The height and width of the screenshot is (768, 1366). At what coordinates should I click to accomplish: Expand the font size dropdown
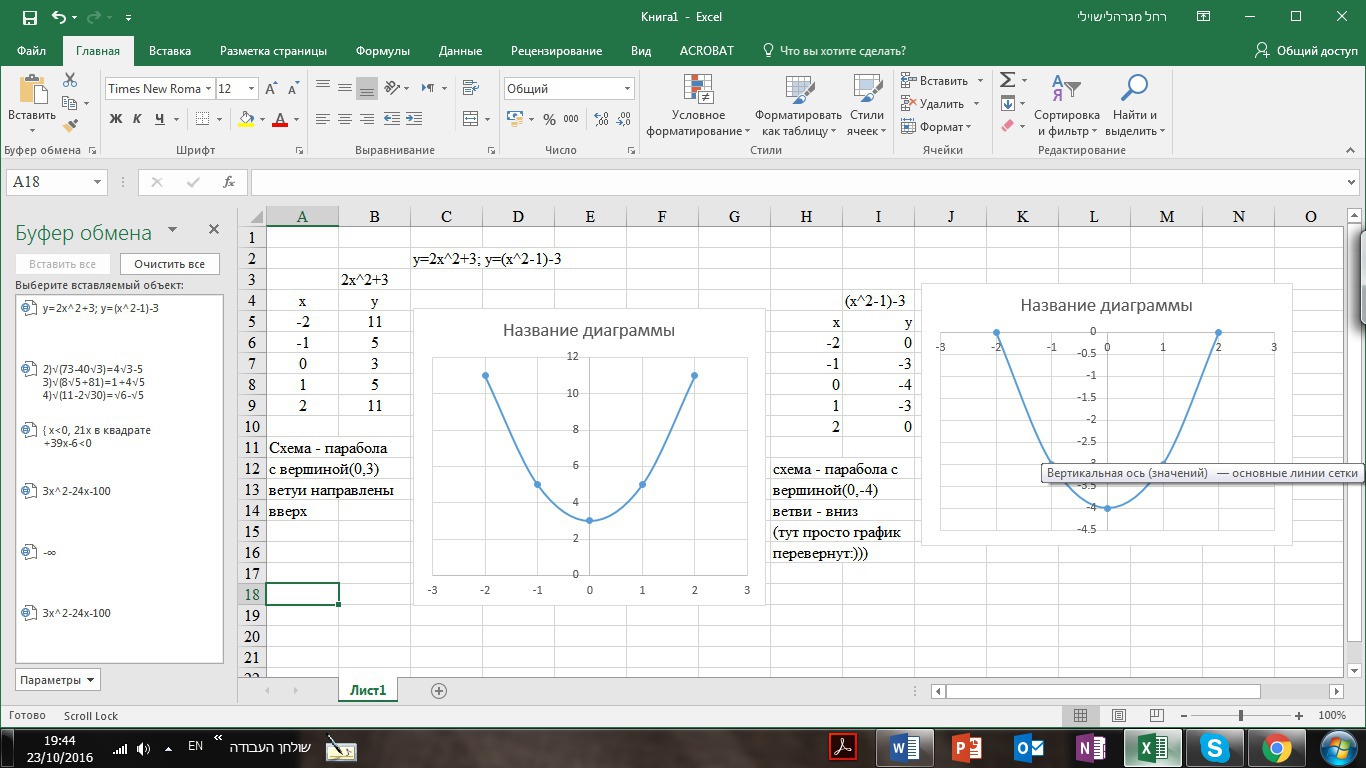(x=251, y=89)
